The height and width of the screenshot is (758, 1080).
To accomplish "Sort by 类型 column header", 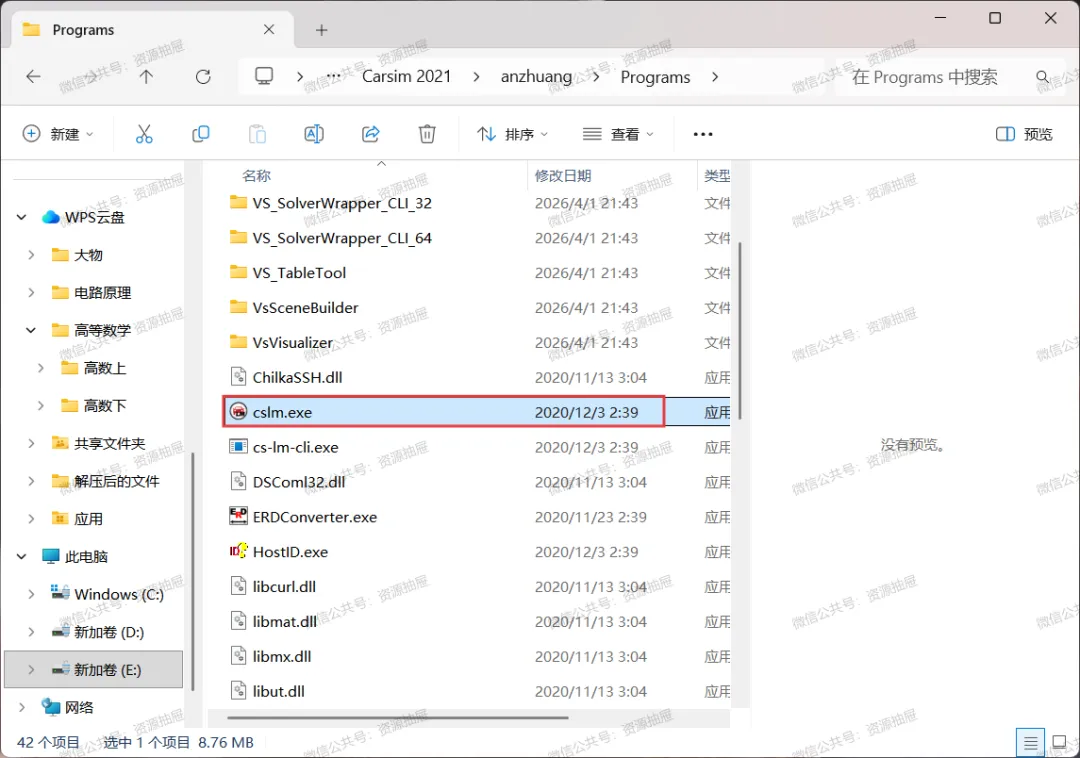I will pyautogui.click(x=717, y=176).
